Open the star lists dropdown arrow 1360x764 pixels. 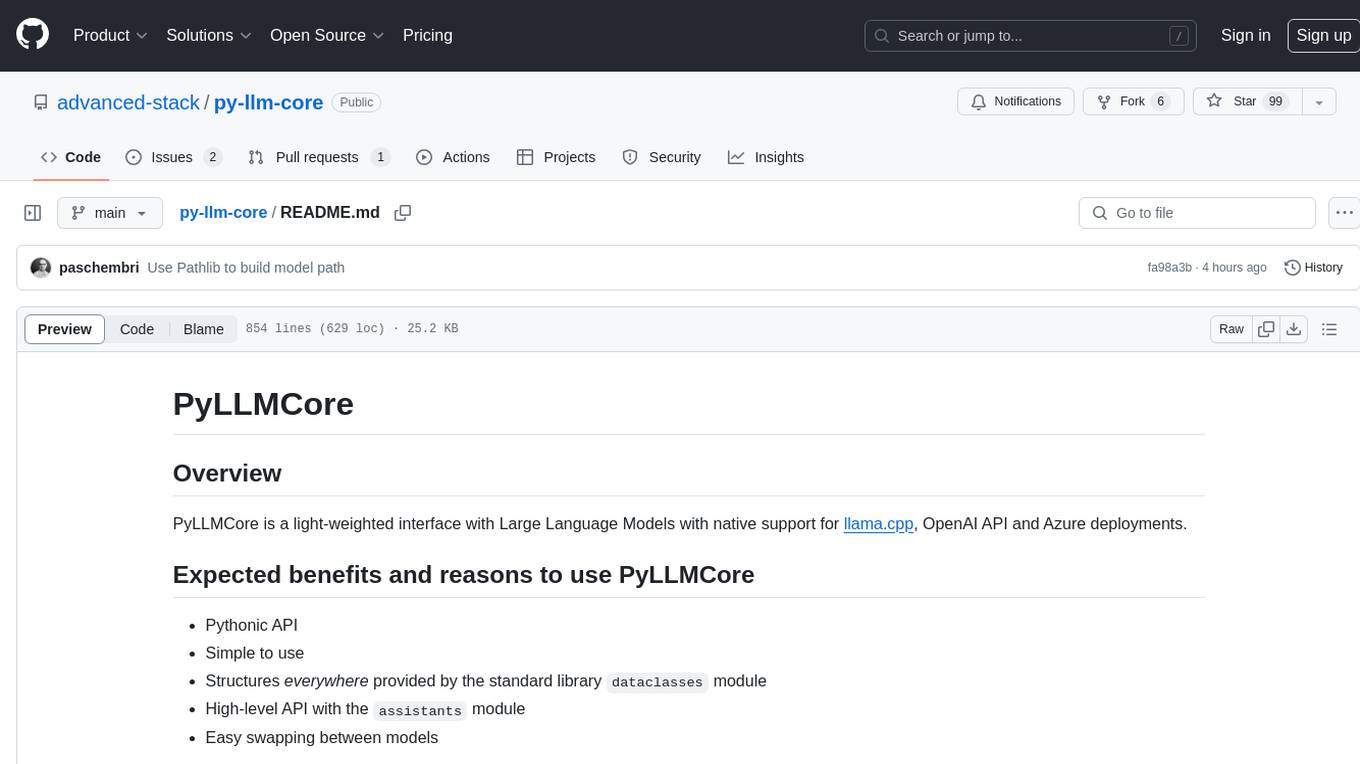click(1319, 102)
